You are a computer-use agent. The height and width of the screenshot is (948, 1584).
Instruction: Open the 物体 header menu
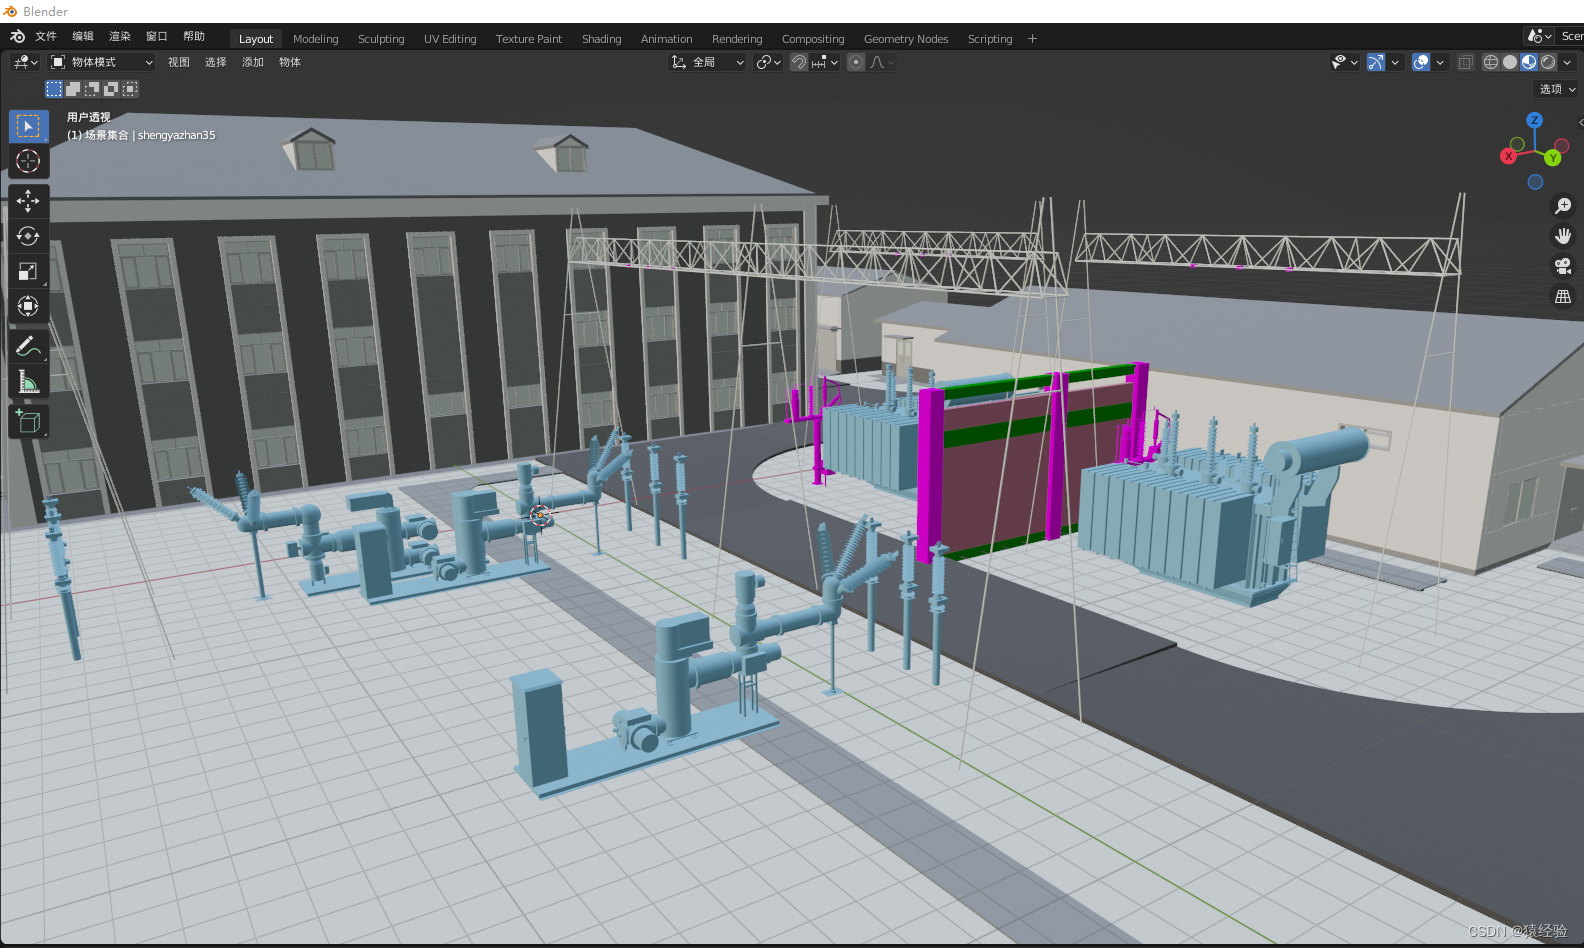(290, 62)
